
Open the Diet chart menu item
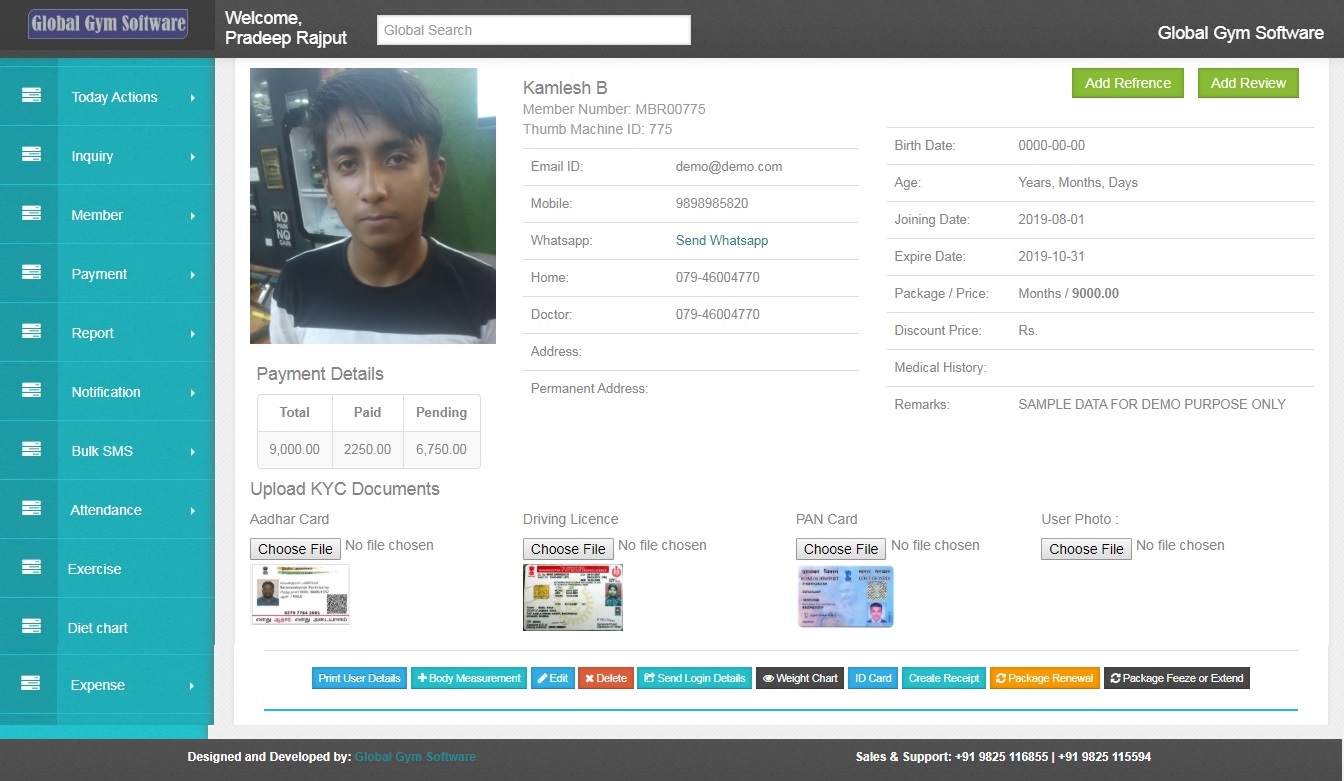(x=97, y=627)
